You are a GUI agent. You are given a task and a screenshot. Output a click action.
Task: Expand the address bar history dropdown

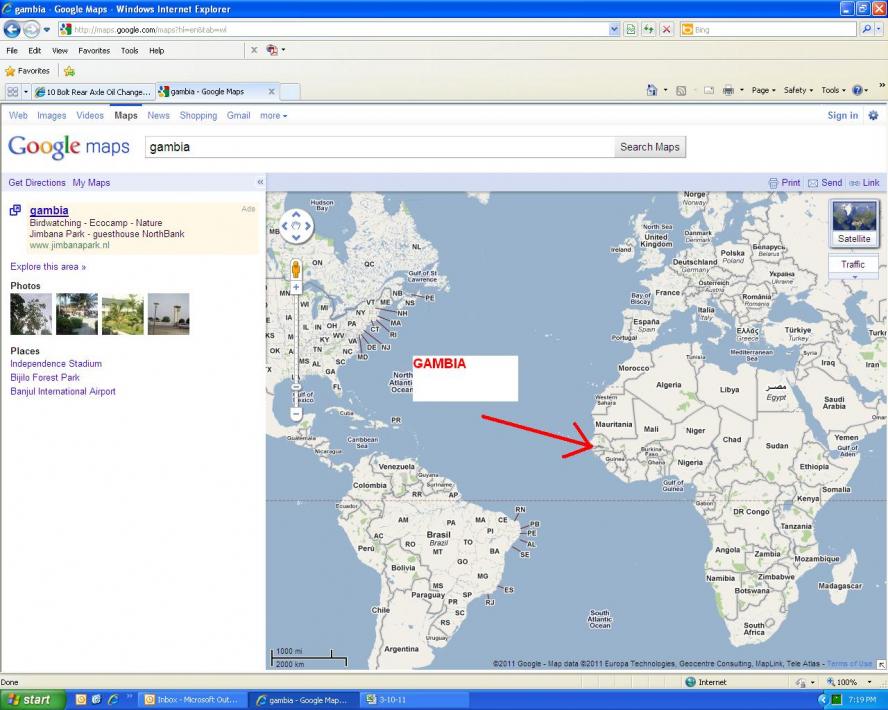click(614, 29)
